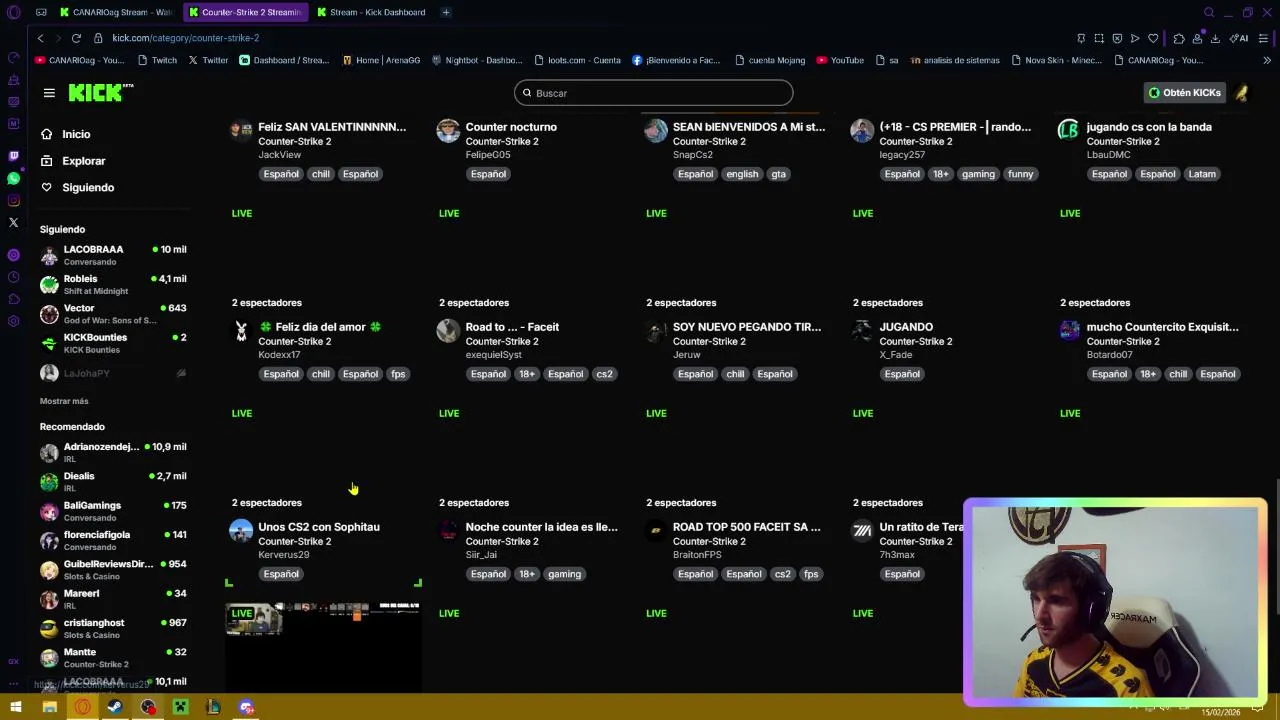The height and width of the screenshot is (720, 1280).
Task: Open WhatsApp in the Opera sidebar
Action: 13,178
